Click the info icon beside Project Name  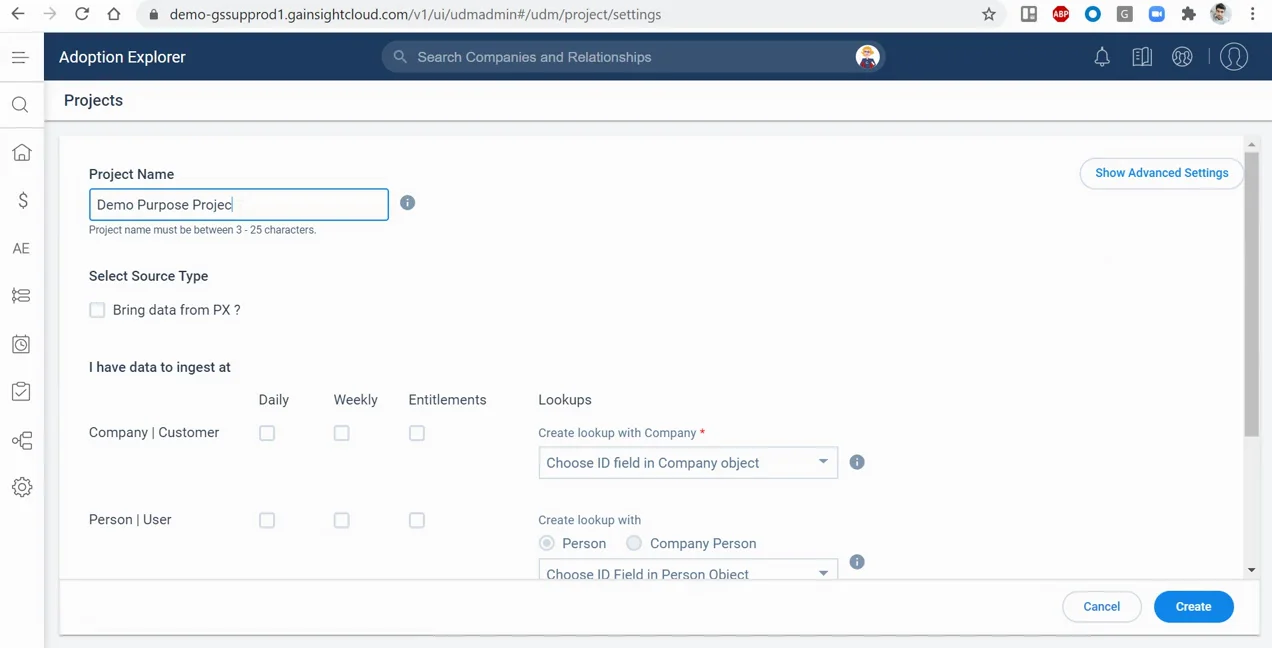[407, 203]
